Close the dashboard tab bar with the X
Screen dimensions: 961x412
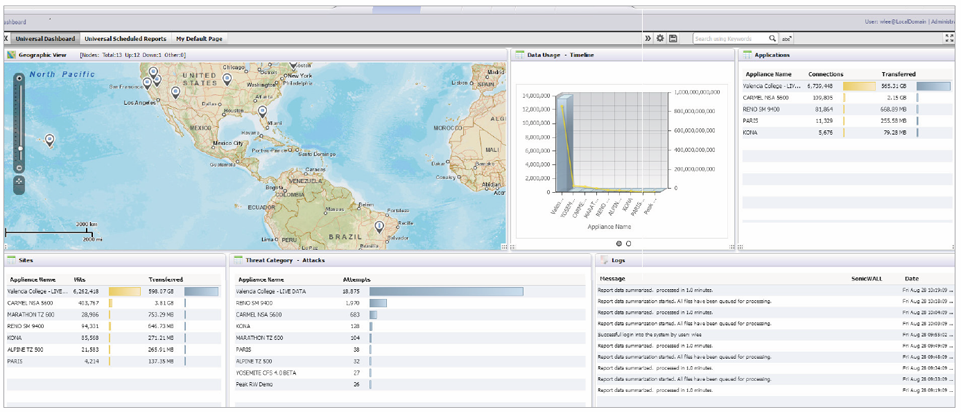tap(6, 39)
